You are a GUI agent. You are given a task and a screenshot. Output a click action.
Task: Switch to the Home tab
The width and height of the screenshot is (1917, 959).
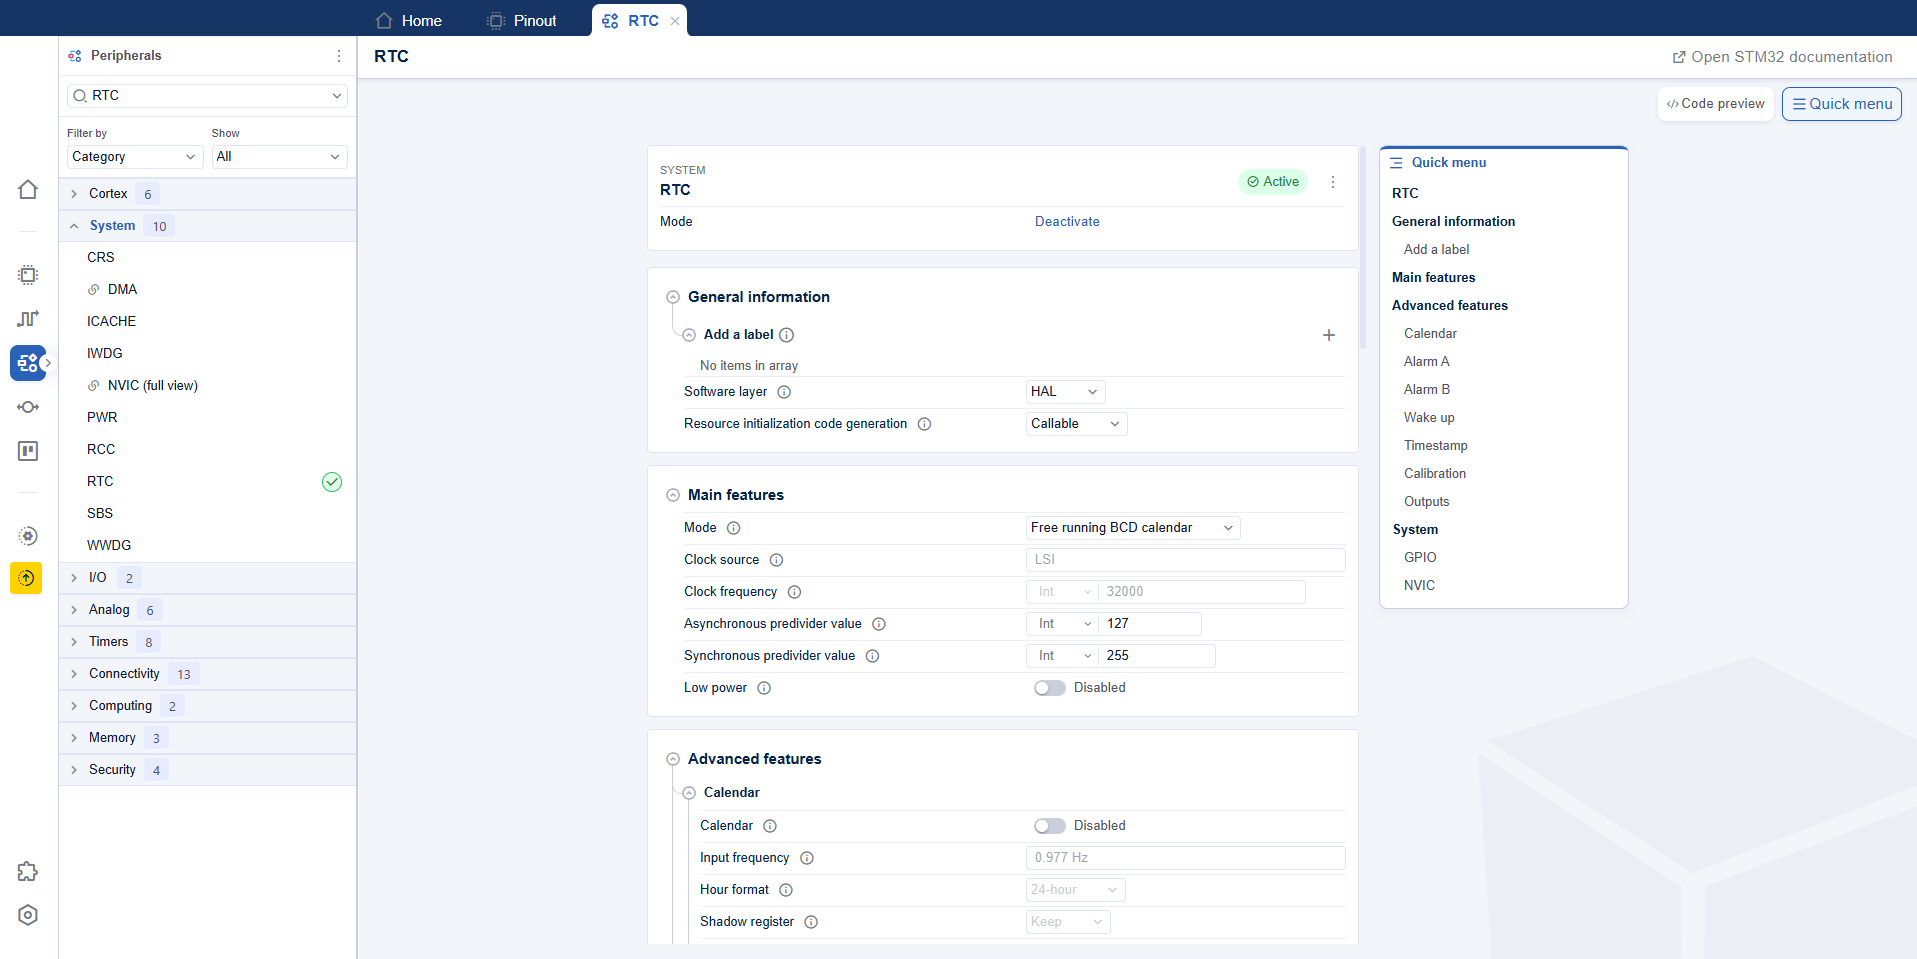coord(409,20)
